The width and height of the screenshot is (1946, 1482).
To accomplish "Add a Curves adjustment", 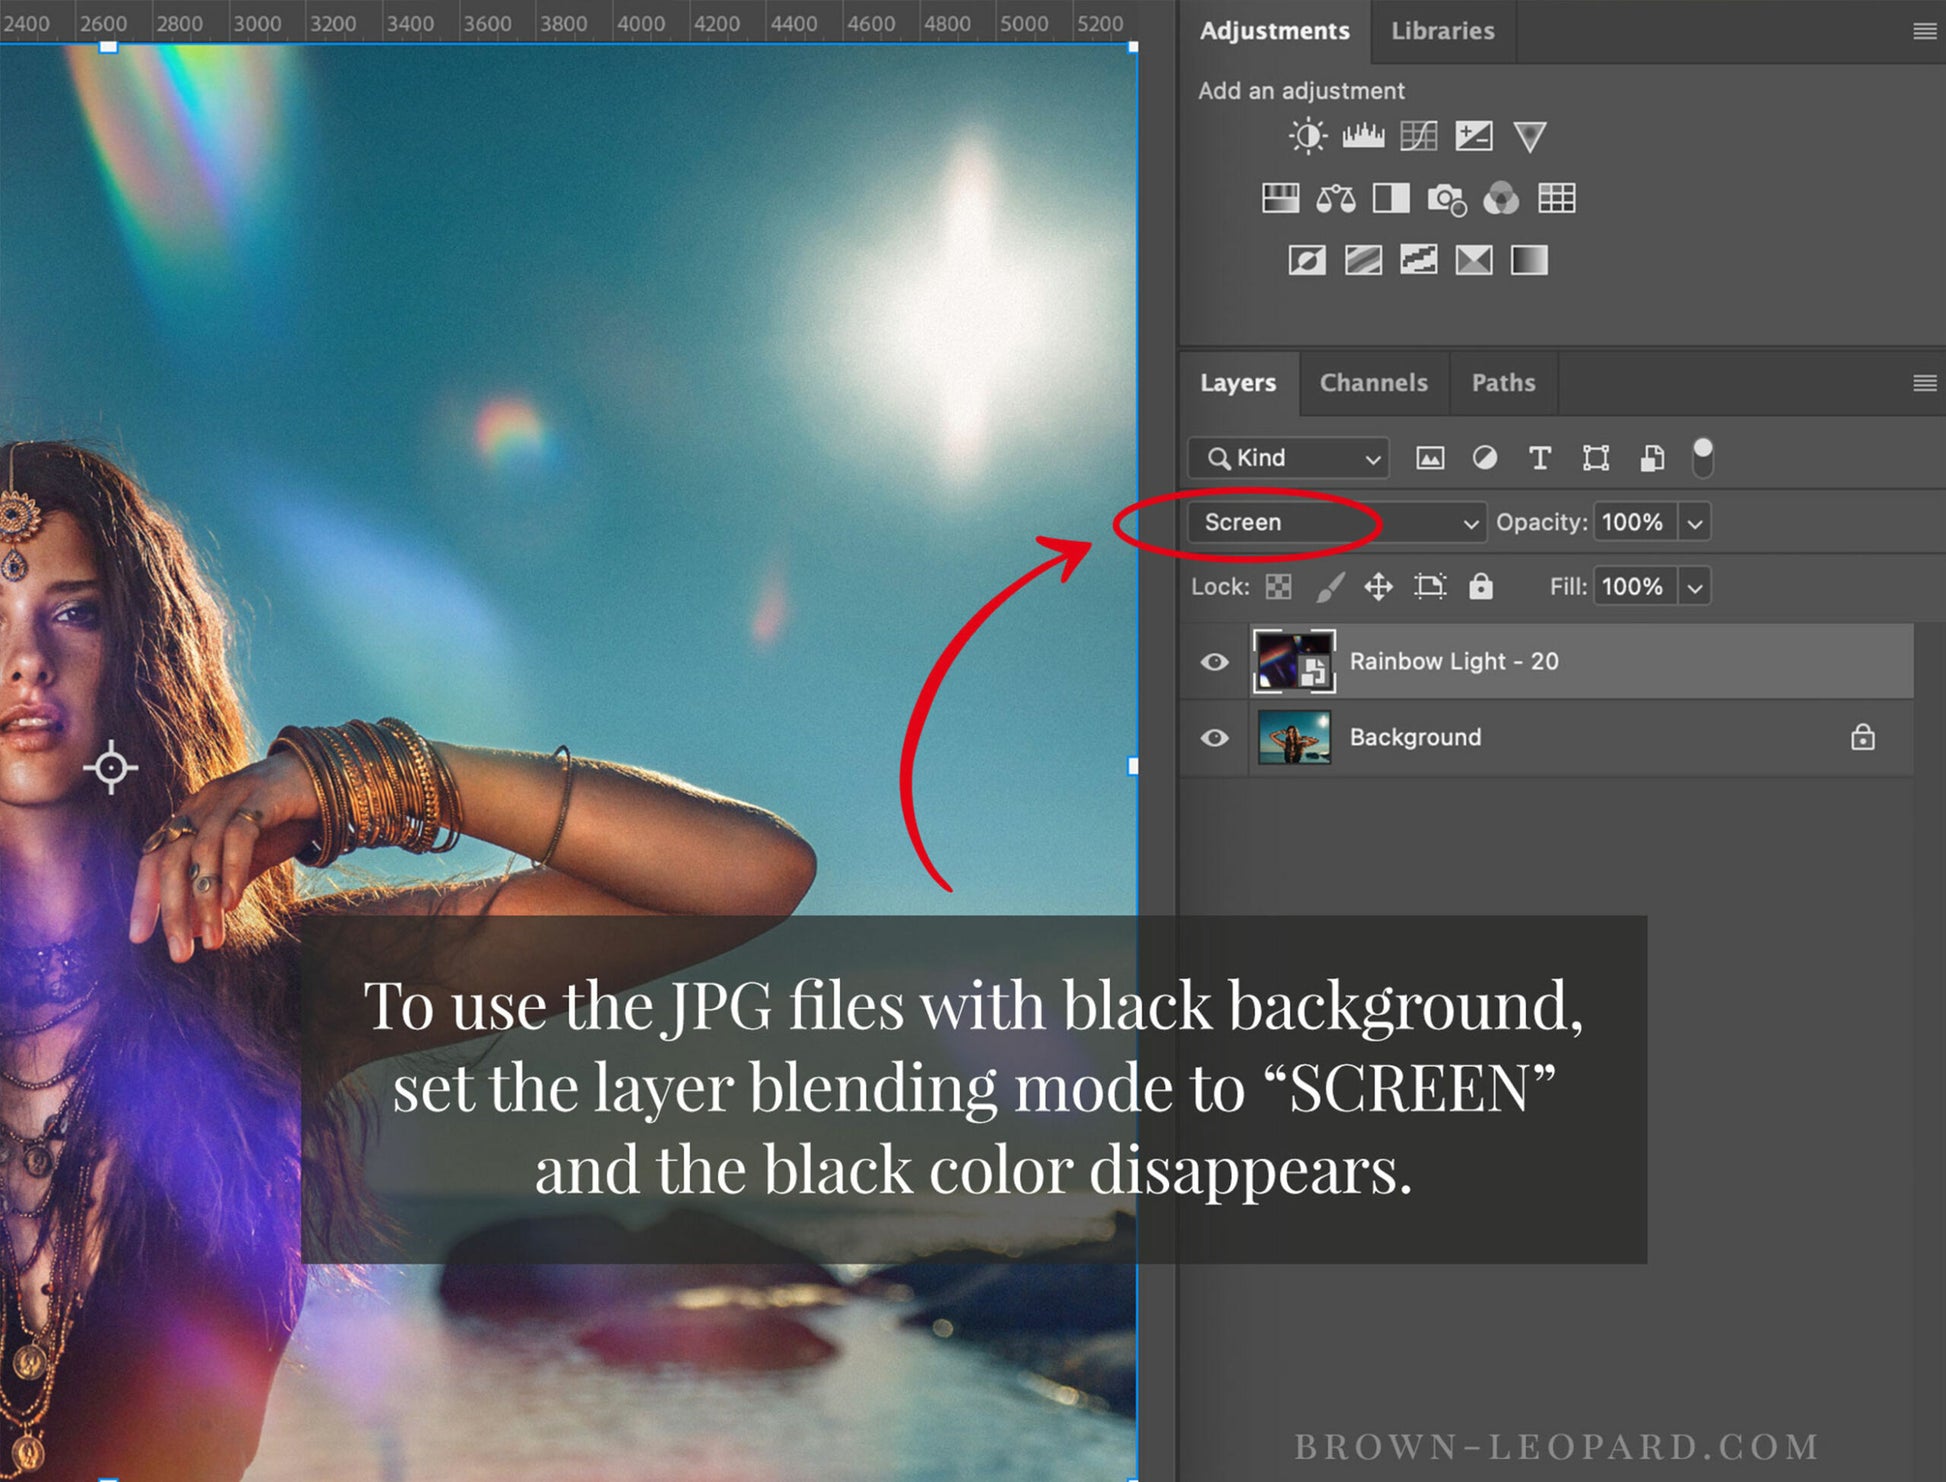I will coord(1418,136).
